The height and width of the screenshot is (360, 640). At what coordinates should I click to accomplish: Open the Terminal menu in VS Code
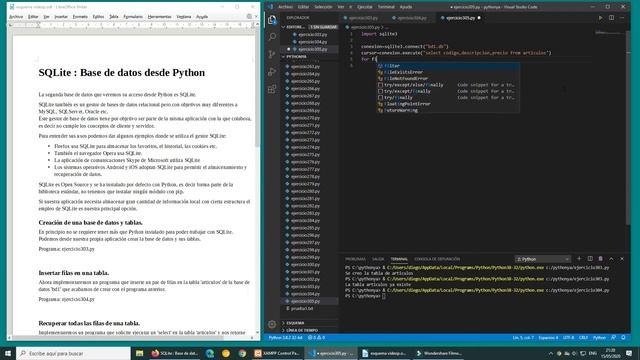click(386, 7)
